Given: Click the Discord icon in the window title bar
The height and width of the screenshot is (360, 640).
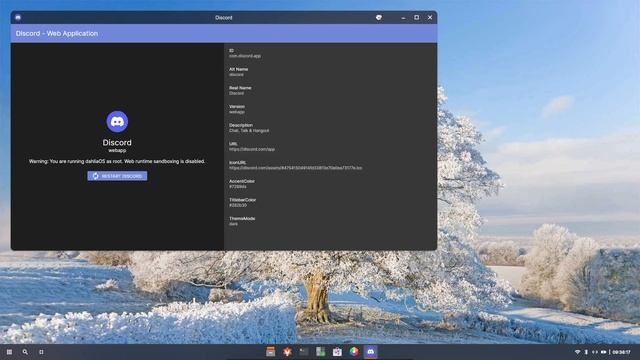Looking at the screenshot, I should point(18,18).
